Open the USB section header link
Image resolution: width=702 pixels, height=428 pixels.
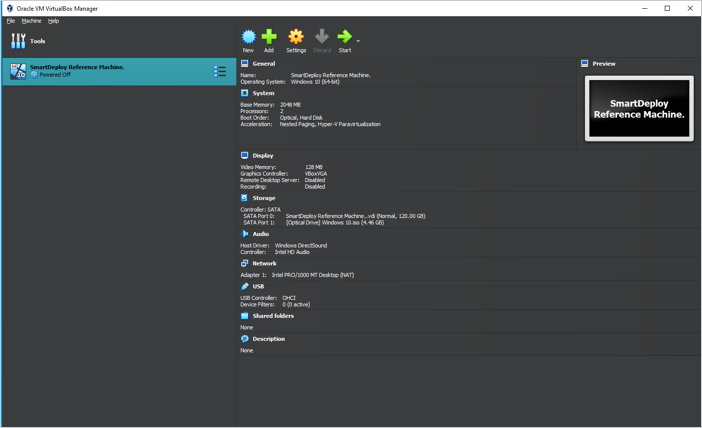pyautogui.click(x=258, y=287)
